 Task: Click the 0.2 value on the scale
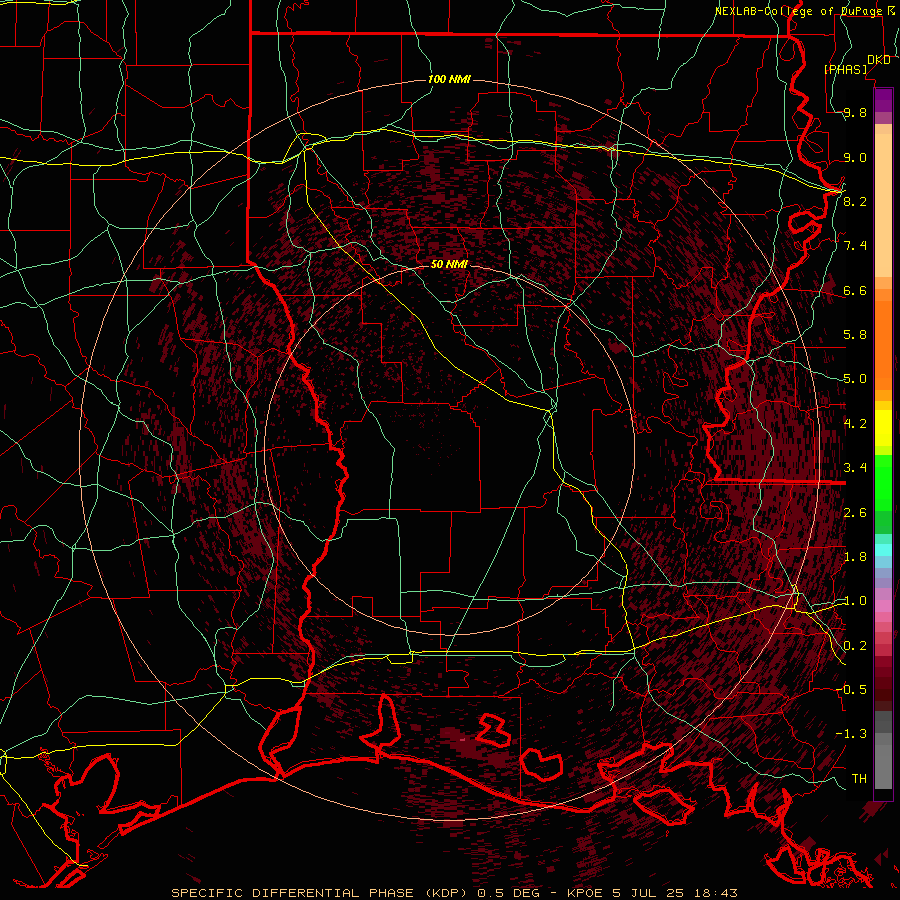coord(855,646)
